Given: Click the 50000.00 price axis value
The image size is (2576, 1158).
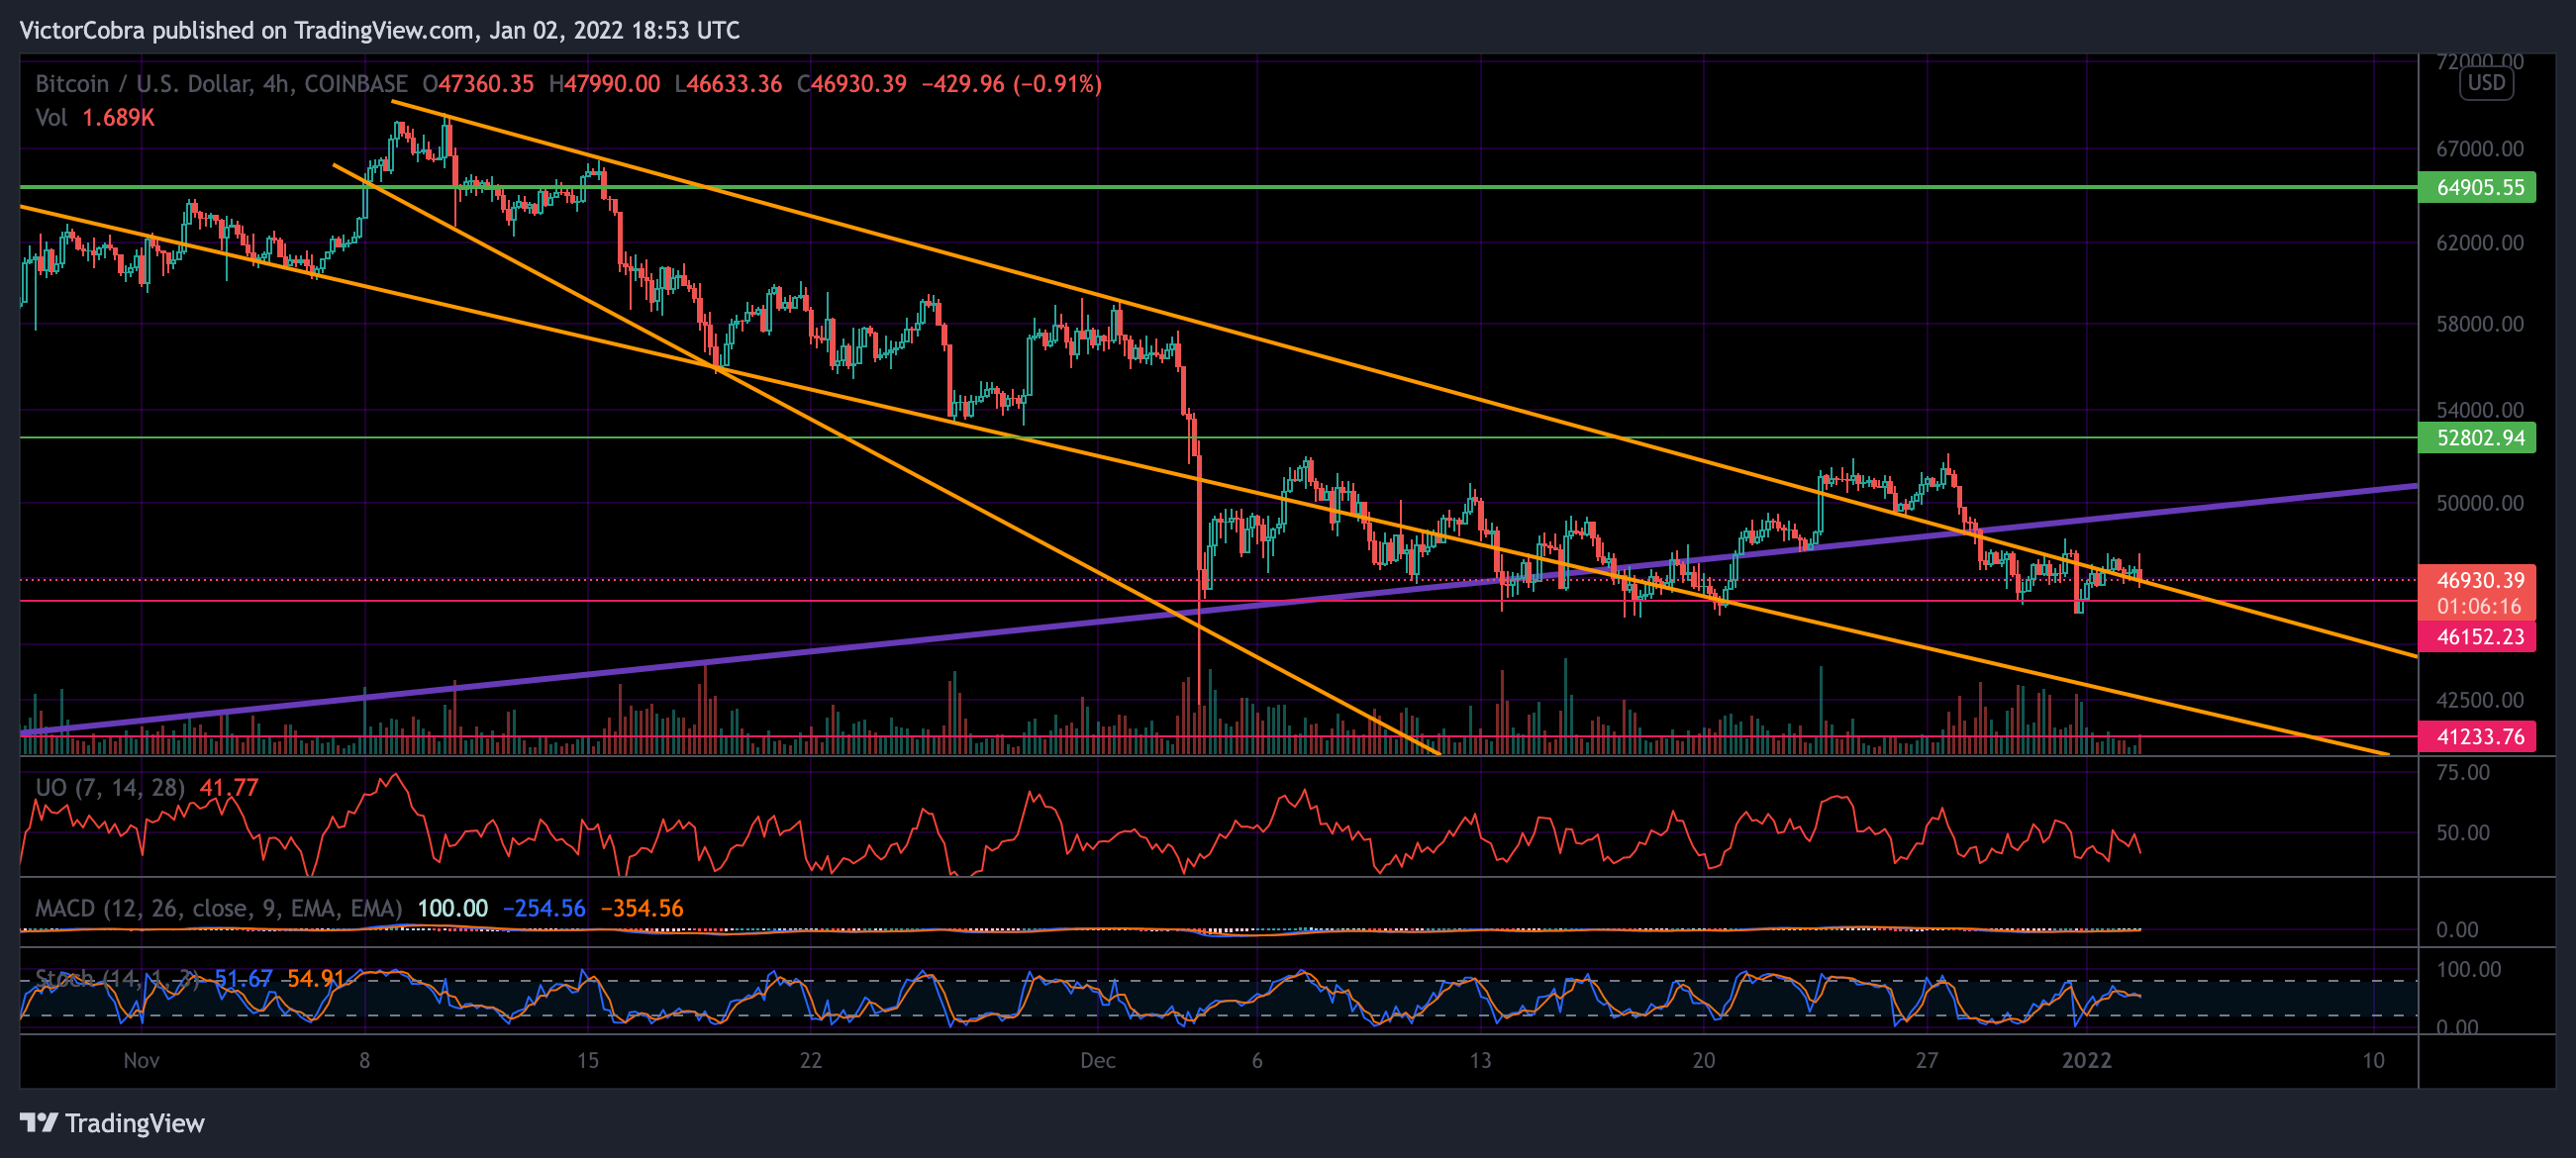Looking at the screenshot, I should [x=2480, y=503].
